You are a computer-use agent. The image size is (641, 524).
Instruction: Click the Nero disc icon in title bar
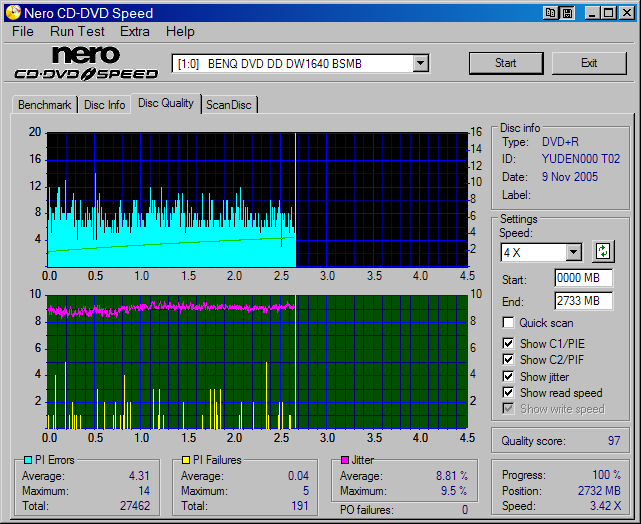point(12,13)
